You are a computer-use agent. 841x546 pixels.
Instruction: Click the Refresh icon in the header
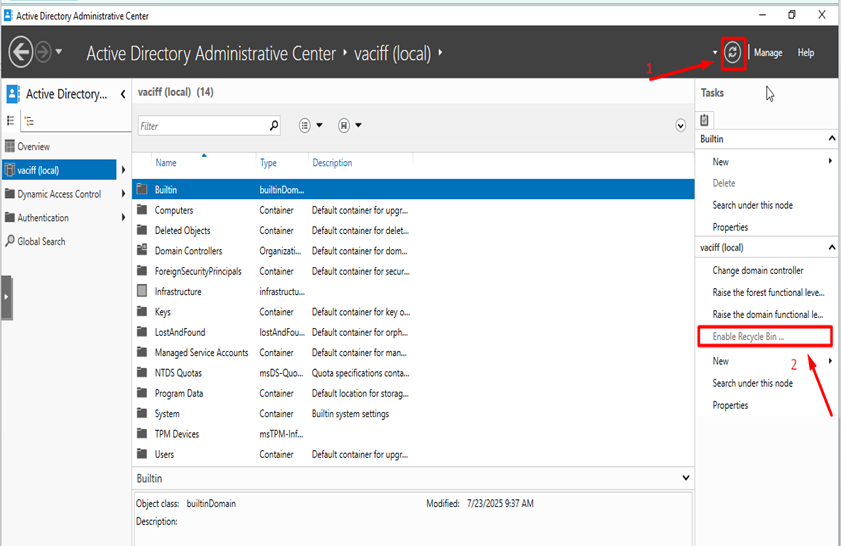click(733, 53)
